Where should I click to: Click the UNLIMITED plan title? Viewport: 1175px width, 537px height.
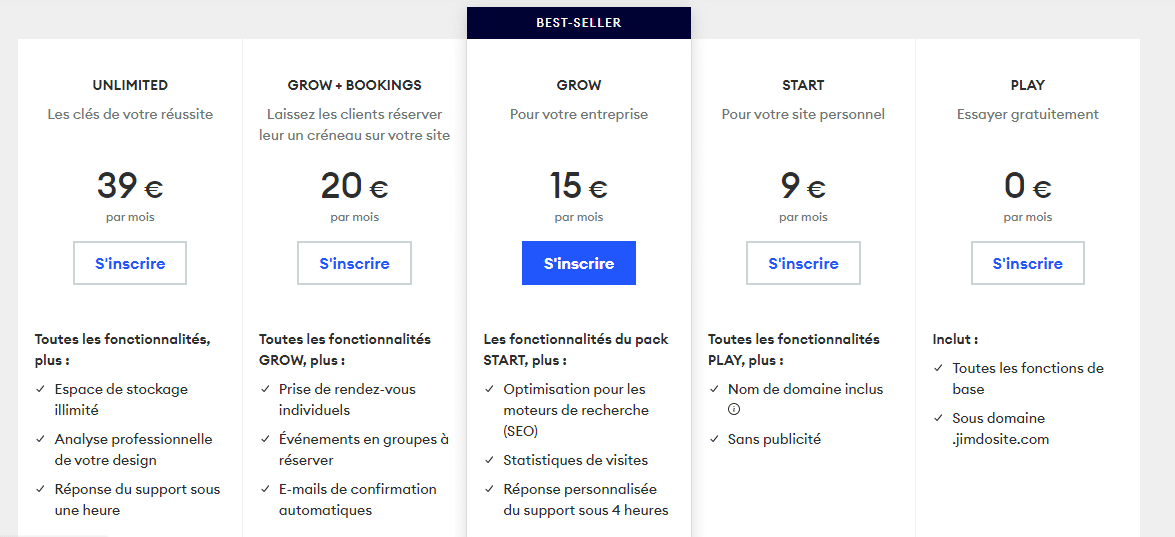coord(130,85)
